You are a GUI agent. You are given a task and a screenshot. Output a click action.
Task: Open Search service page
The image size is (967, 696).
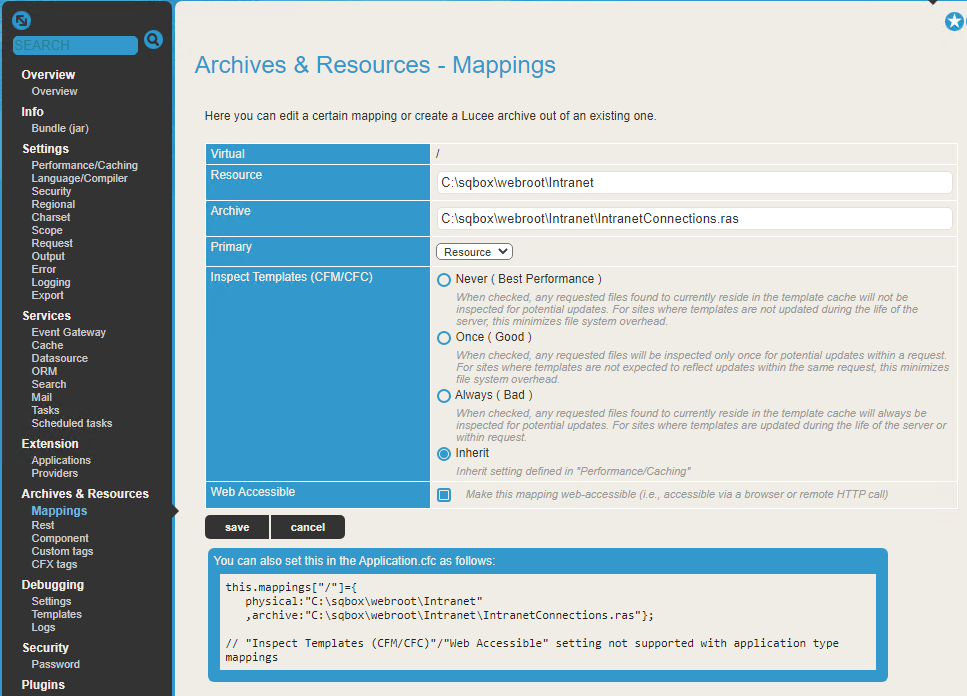point(49,384)
